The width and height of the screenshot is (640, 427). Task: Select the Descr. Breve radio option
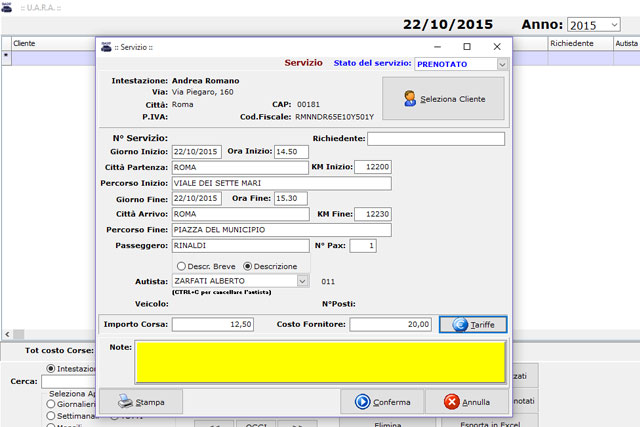coord(181,266)
